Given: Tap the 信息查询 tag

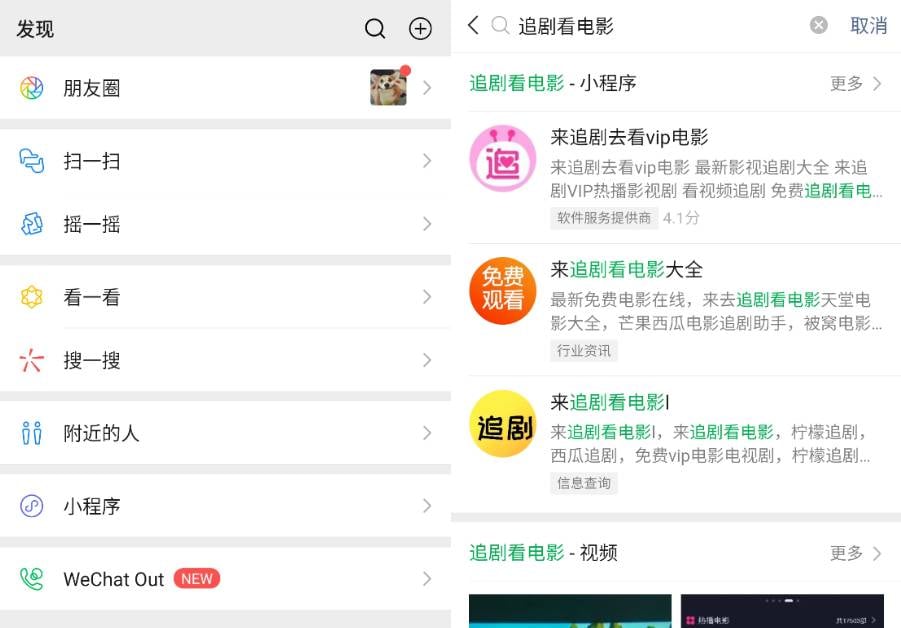Looking at the screenshot, I should [x=584, y=483].
